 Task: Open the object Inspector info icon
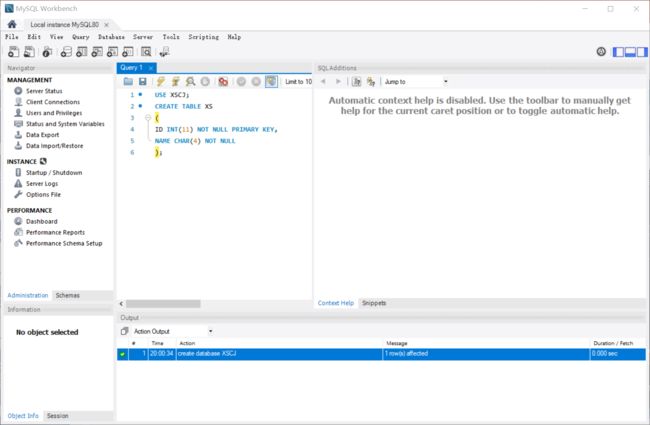point(47,52)
